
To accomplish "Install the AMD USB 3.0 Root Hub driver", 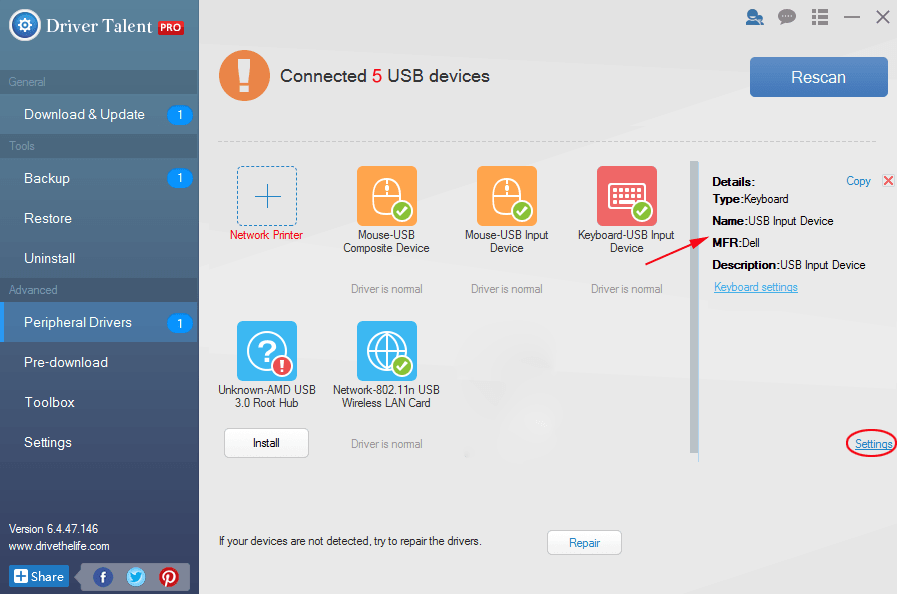I will click(x=267, y=443).
